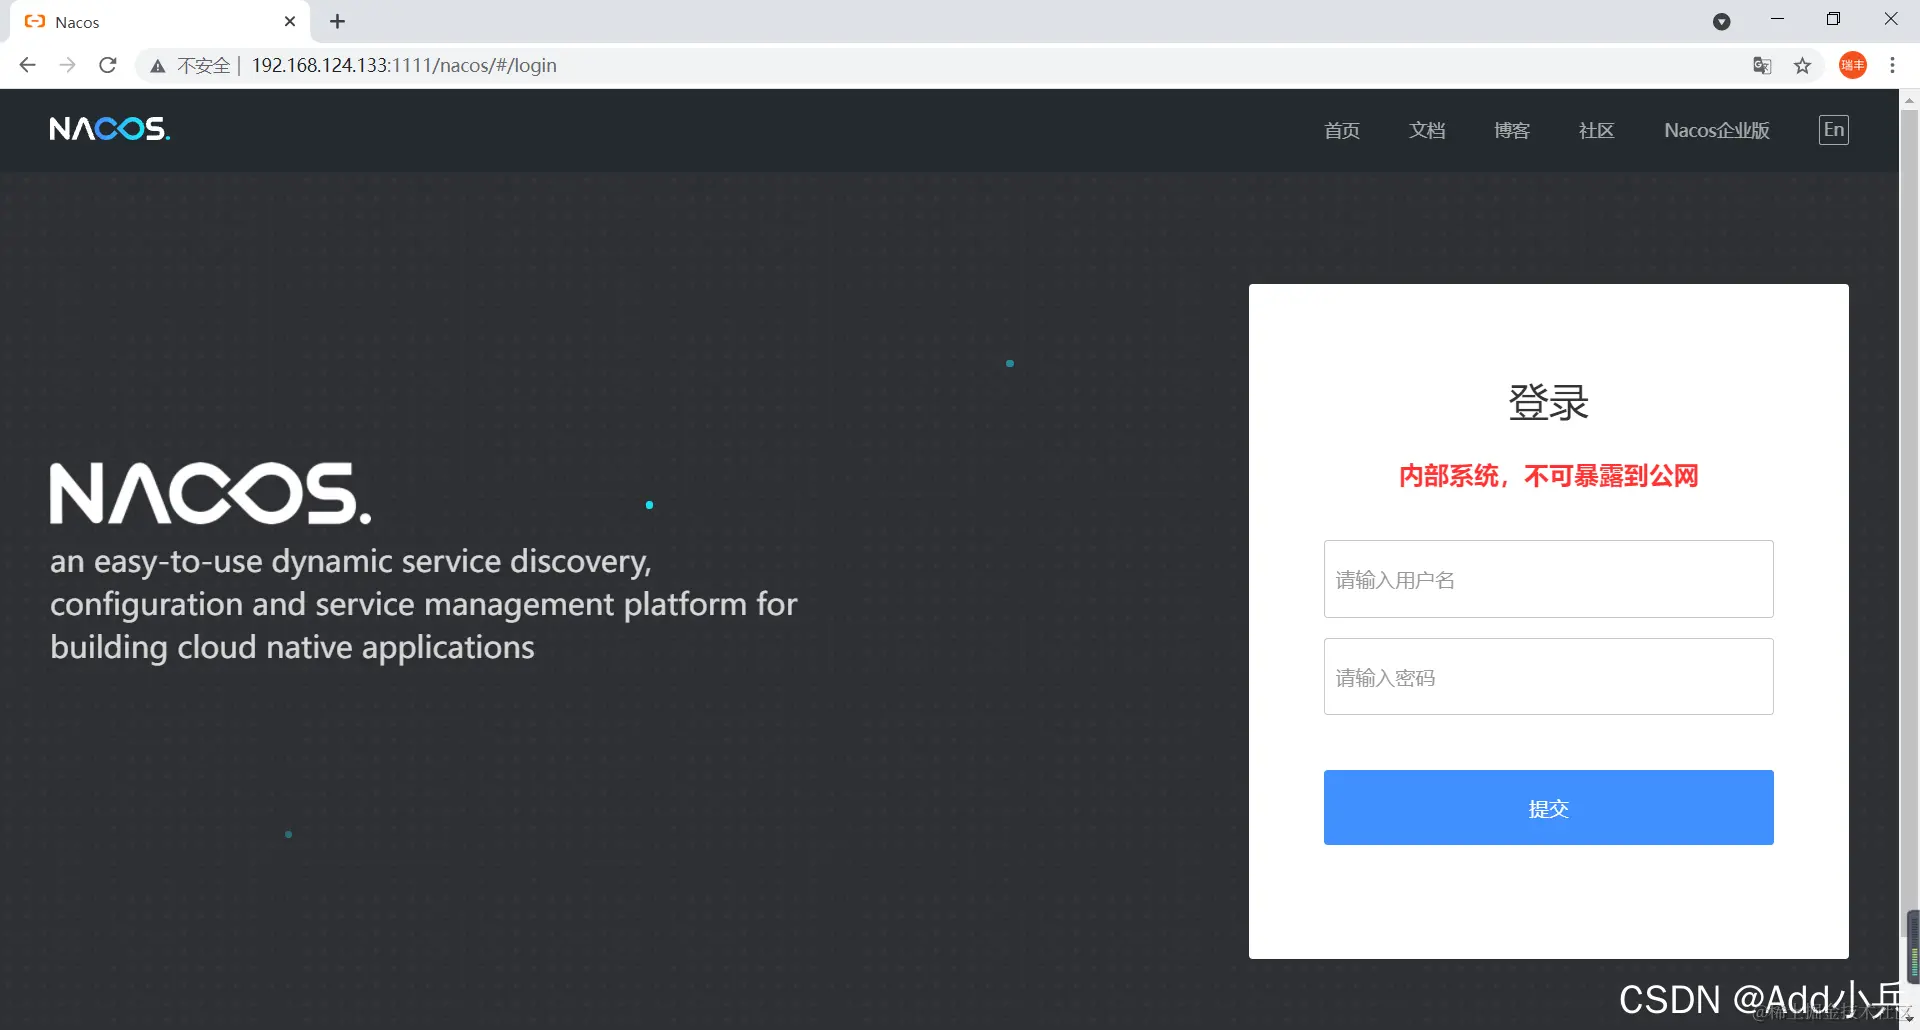Restore down the browser window
This screenshot has width=1920, height=1030.
(1833, 20)
